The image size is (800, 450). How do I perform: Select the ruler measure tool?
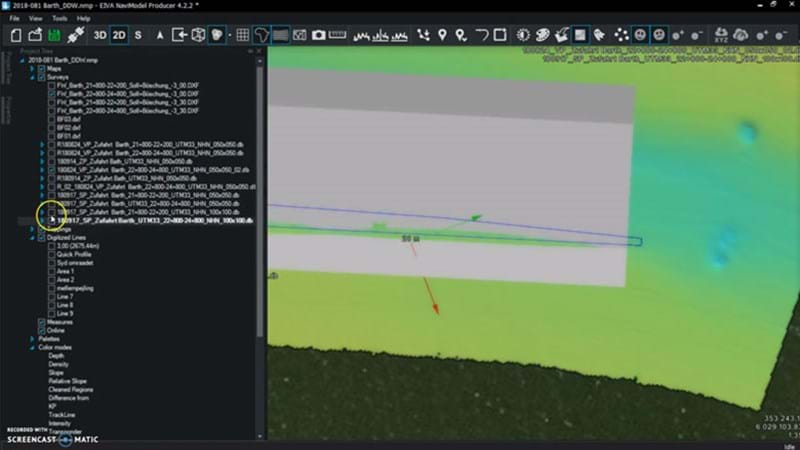pos(337,35)
